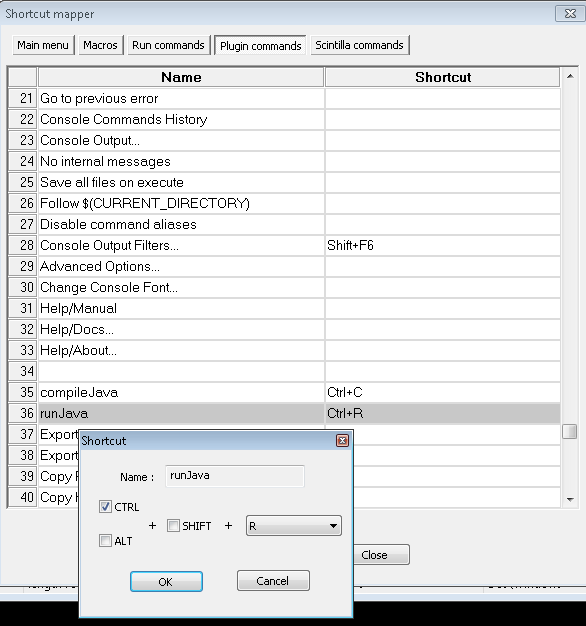Viewport: 586px width, 626px height.
Task: Open the key dropdown showing R
Action: pyautogui.click(x=294, y=526)
